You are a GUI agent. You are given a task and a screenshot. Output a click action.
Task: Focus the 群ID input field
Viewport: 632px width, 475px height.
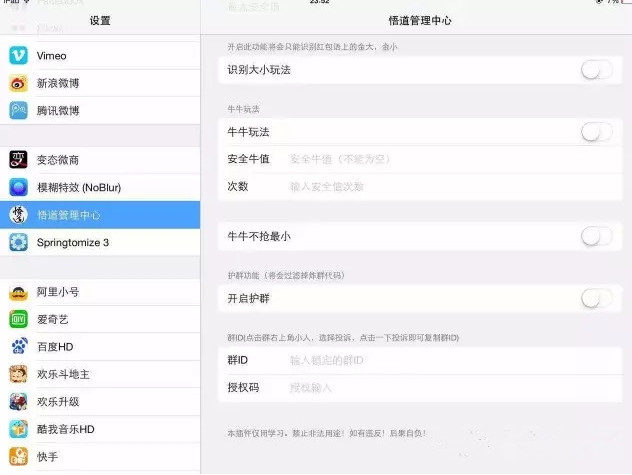(453, 360)
